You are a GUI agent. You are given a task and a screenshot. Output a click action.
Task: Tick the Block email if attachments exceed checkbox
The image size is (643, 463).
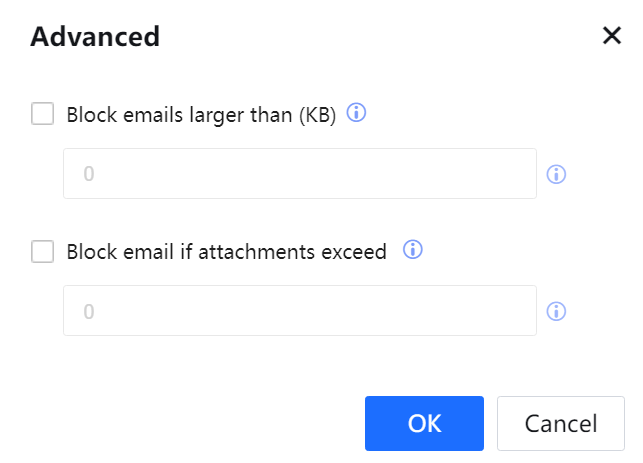pos(43,252)
